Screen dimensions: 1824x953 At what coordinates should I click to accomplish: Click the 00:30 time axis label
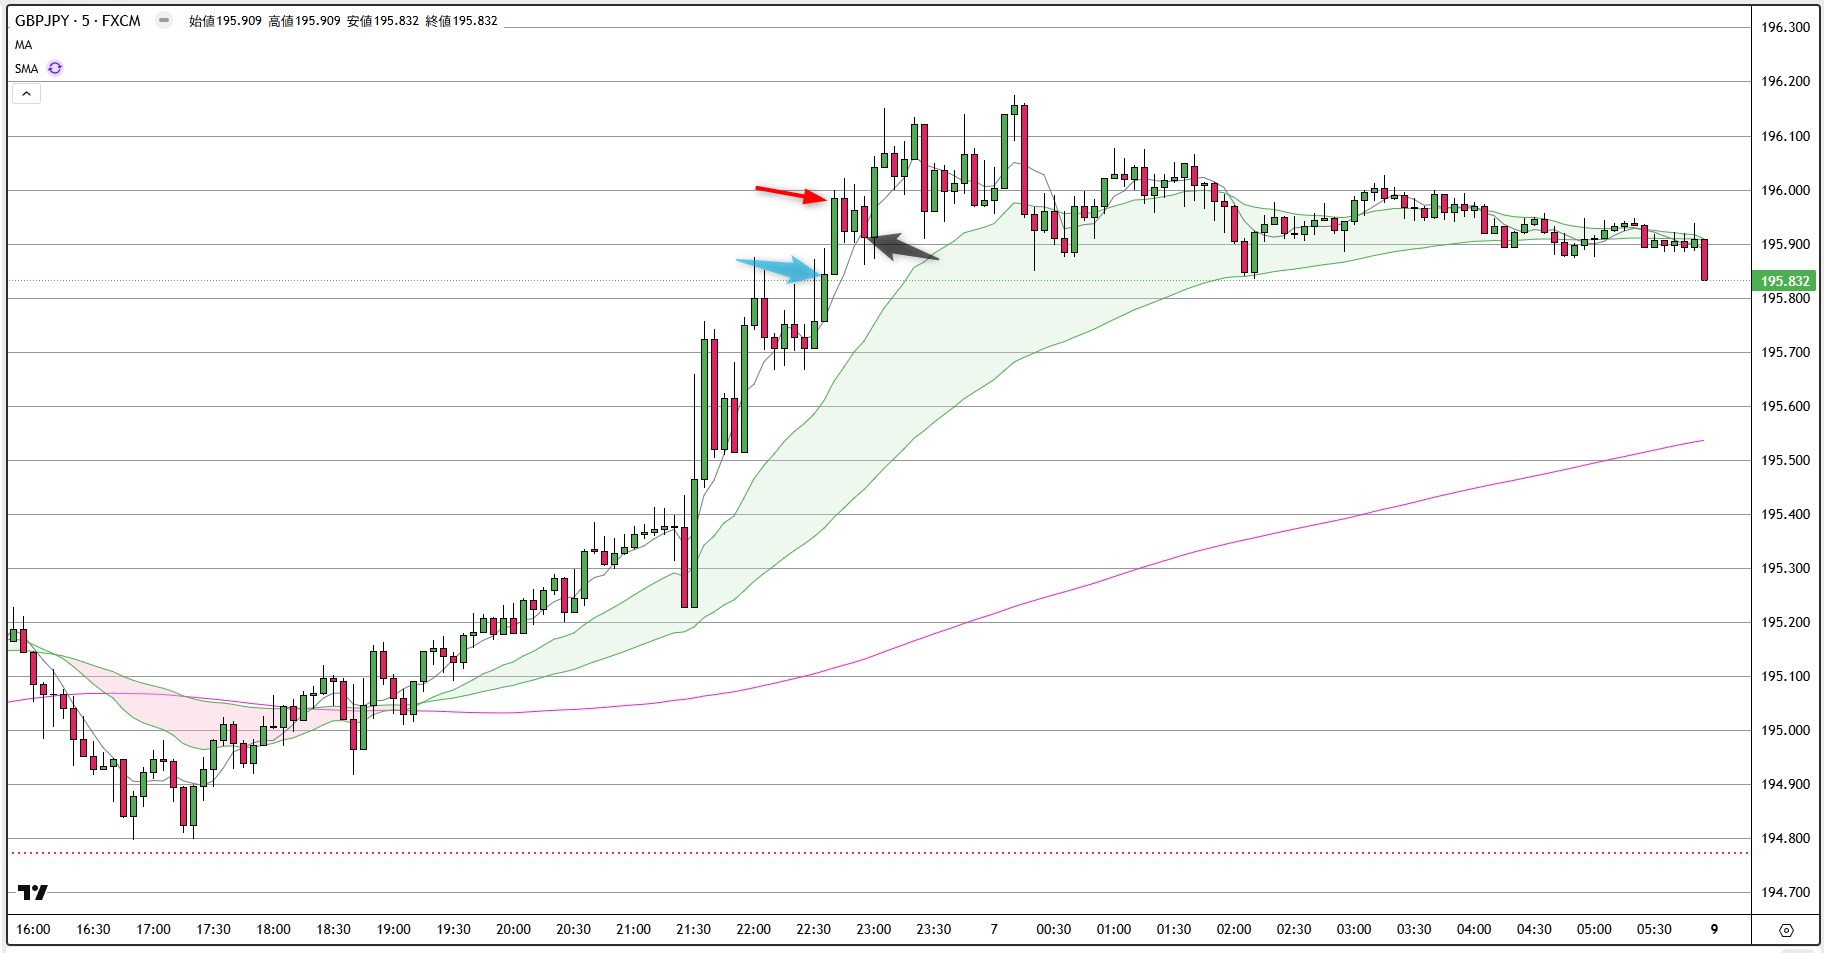coord(1053,929)
